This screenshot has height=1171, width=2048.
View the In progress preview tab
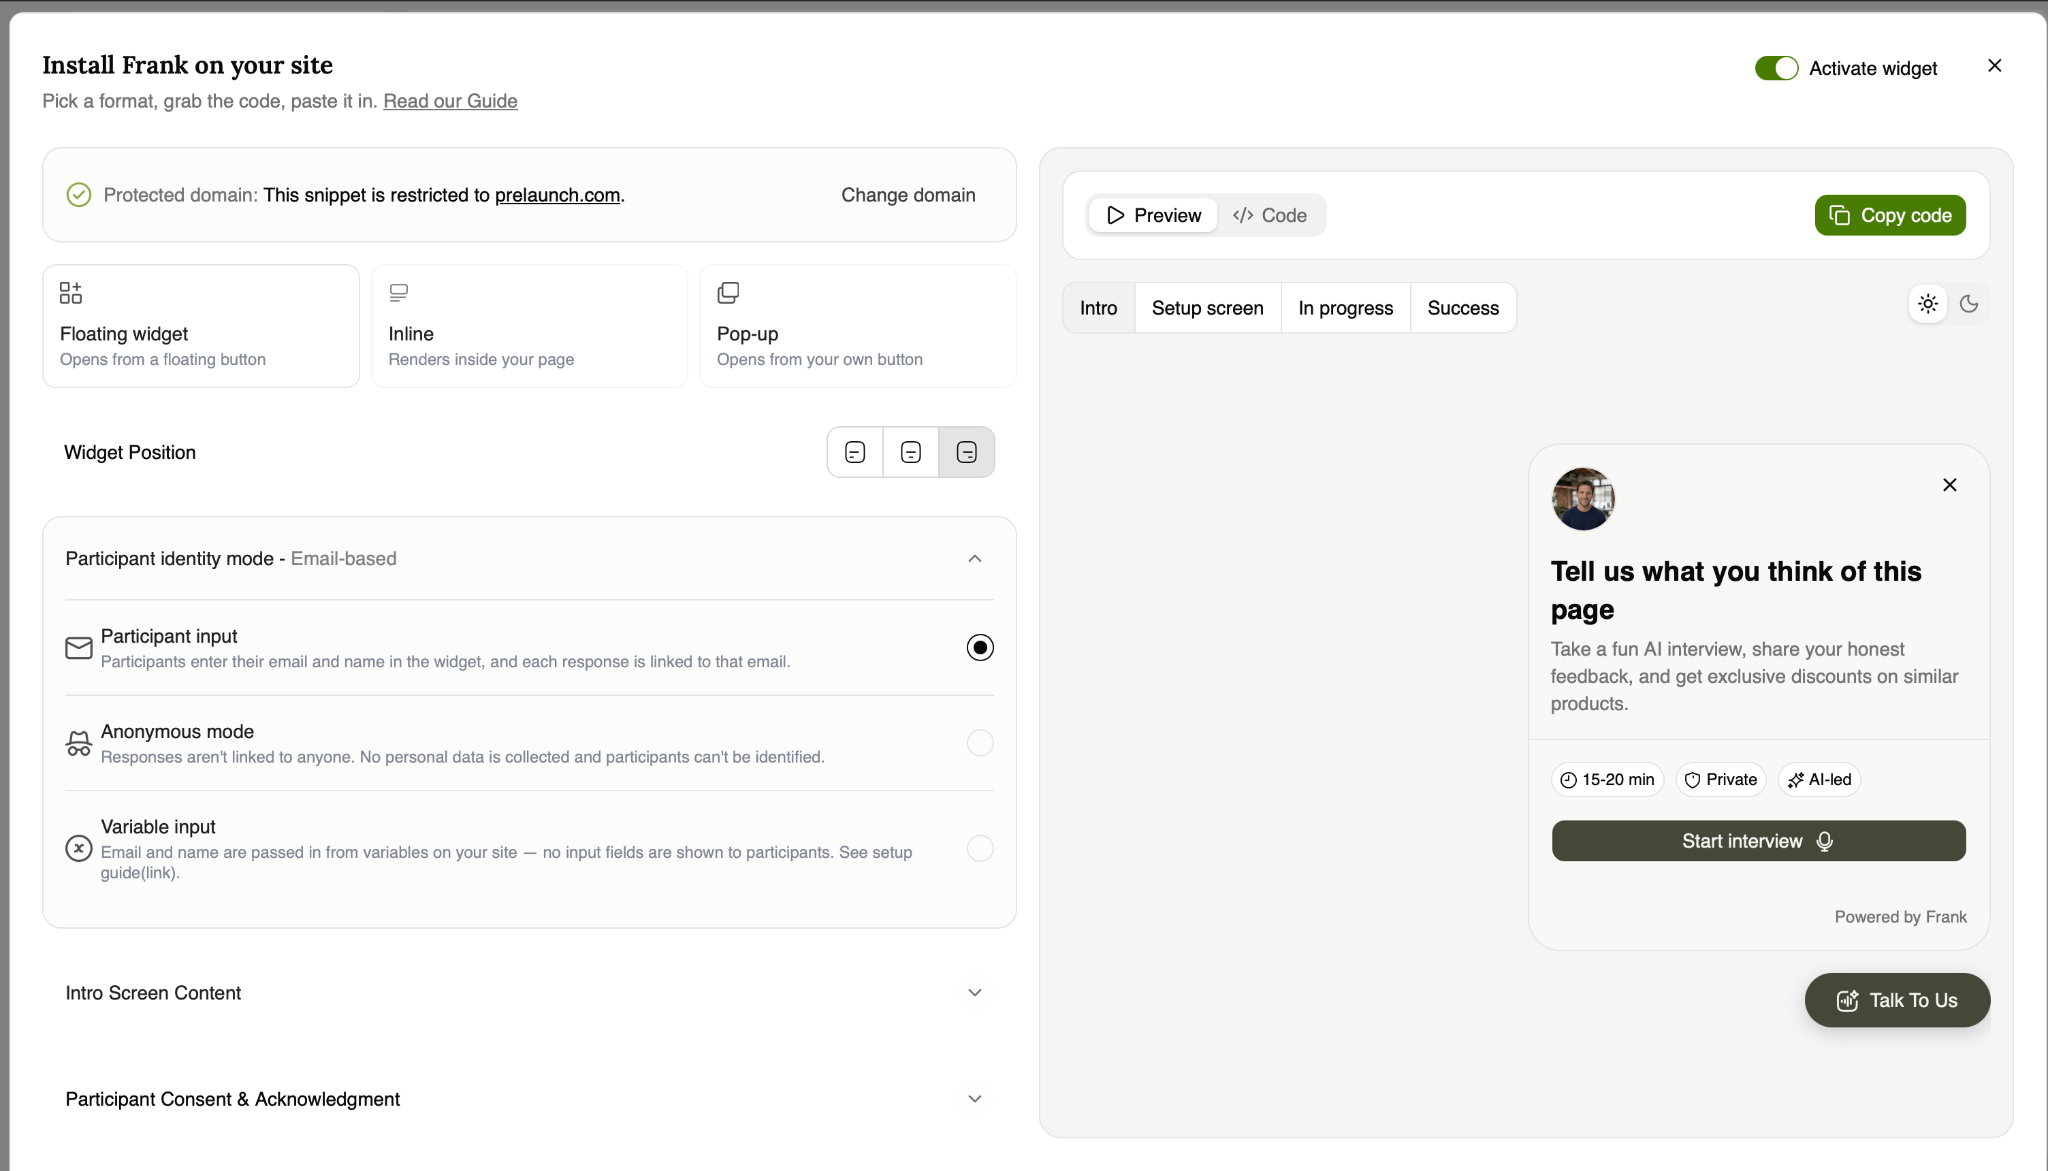click(1346, 308)
